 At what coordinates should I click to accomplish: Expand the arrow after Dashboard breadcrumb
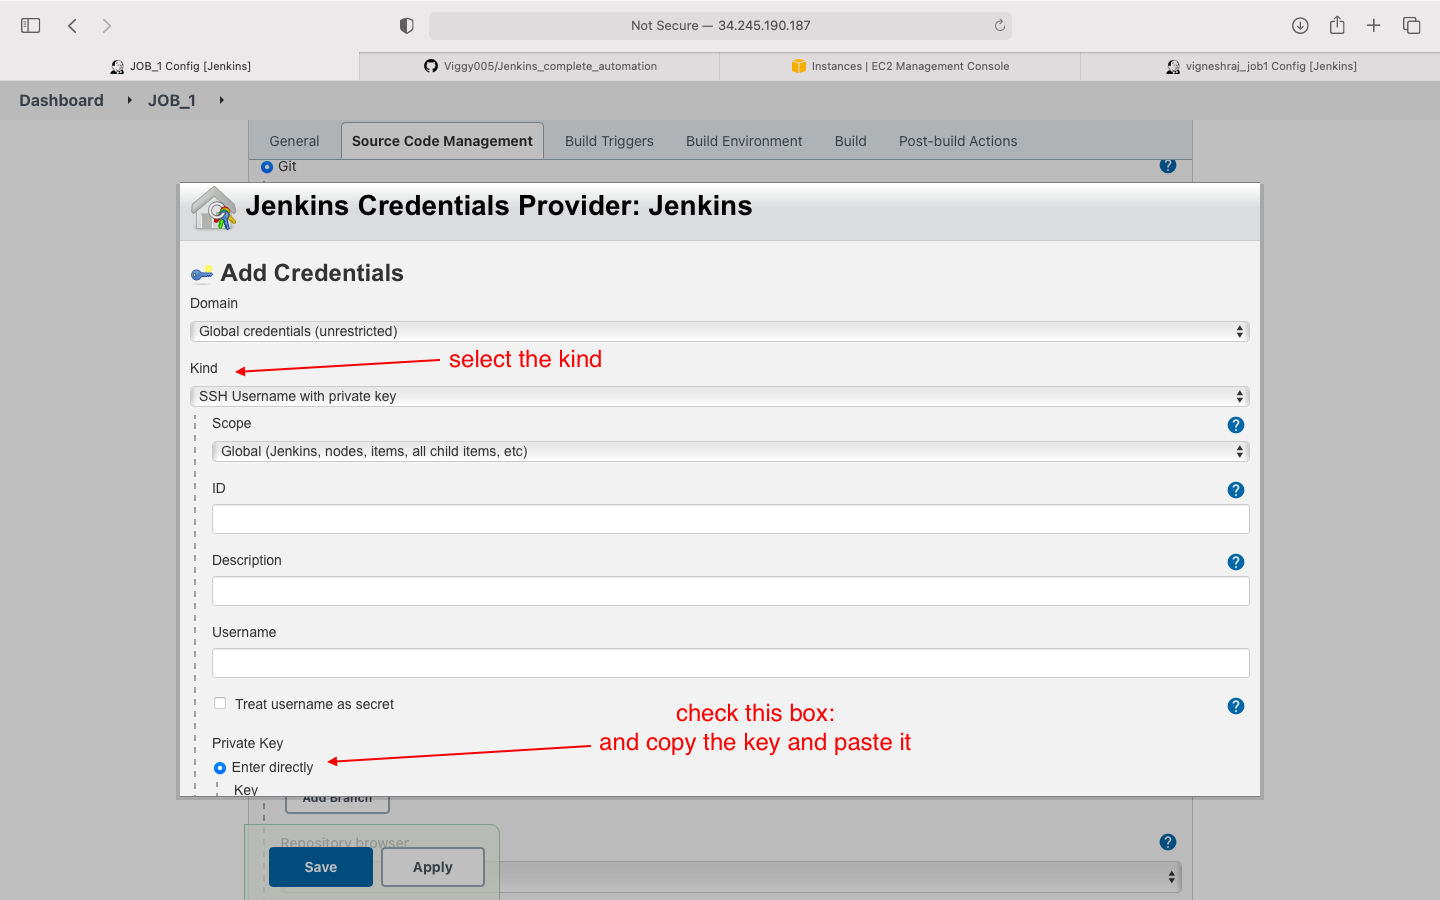click(129, 100)
